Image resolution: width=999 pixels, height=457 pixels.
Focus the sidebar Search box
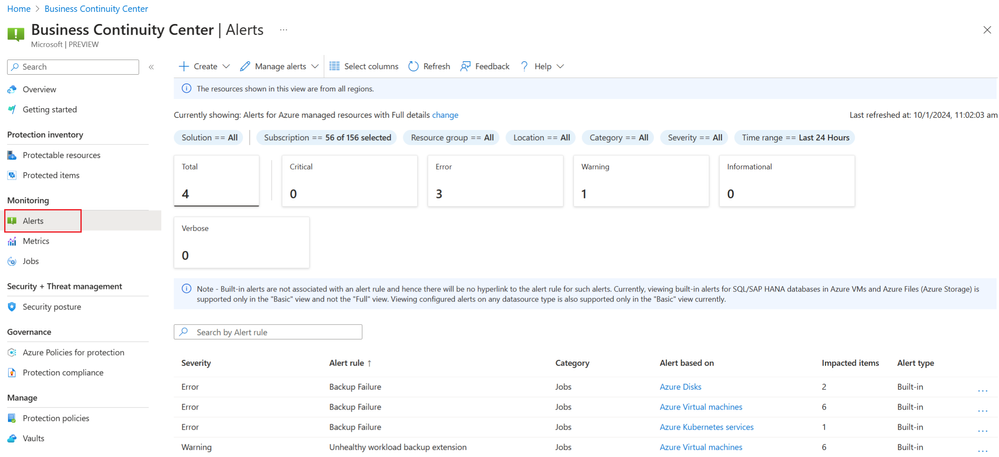click(x=73, y=67)
